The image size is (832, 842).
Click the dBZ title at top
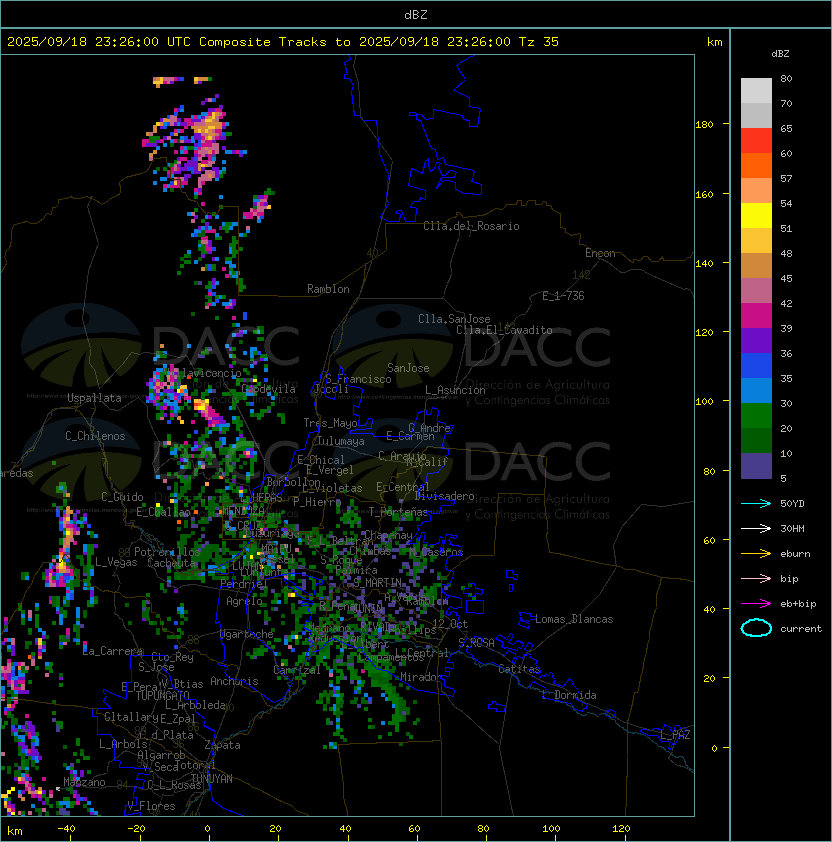click(416, 14)
